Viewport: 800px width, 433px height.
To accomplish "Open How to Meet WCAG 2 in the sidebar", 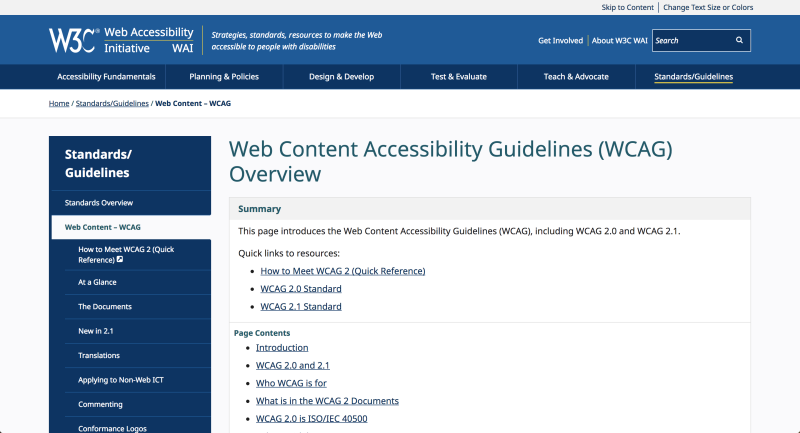I will coord(138,254).
